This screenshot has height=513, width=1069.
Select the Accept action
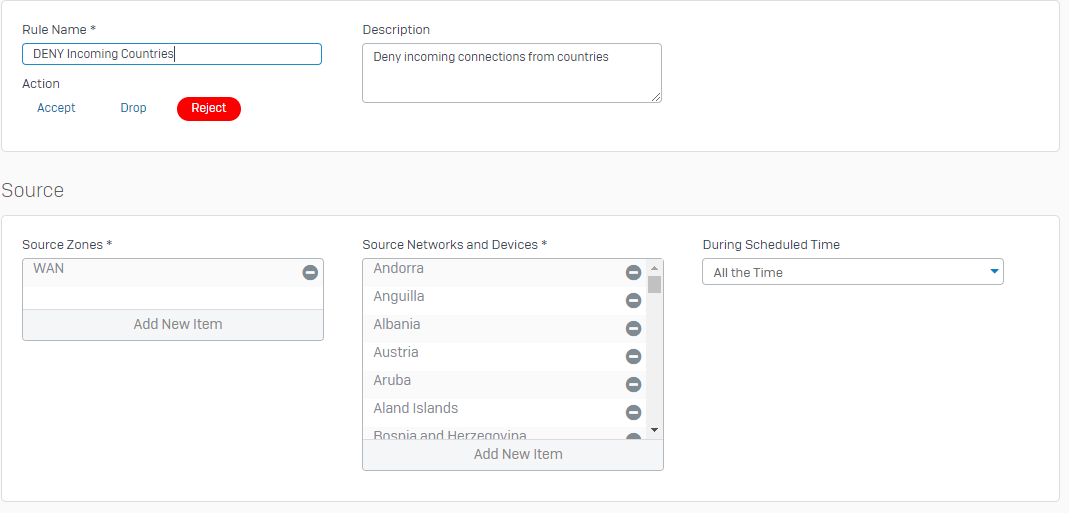point(56,108)
